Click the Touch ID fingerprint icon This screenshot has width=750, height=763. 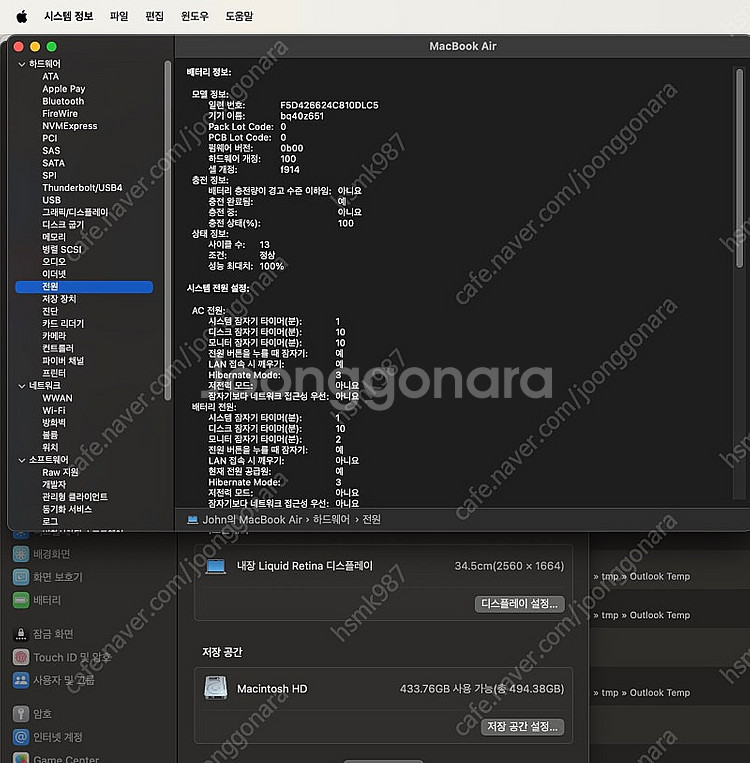click(x=20, y=657)
